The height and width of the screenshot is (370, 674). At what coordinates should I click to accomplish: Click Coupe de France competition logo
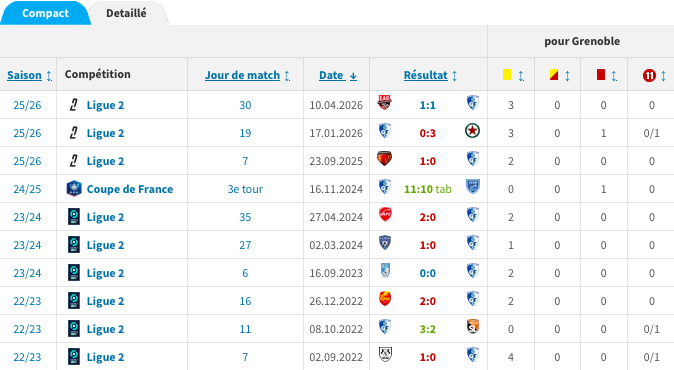(x=74, y=189)
